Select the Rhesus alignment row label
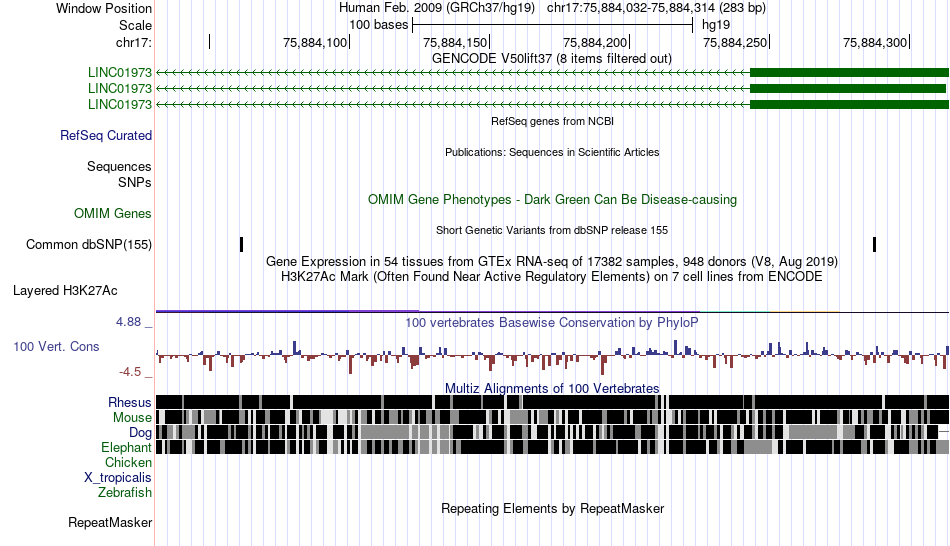 130,402
